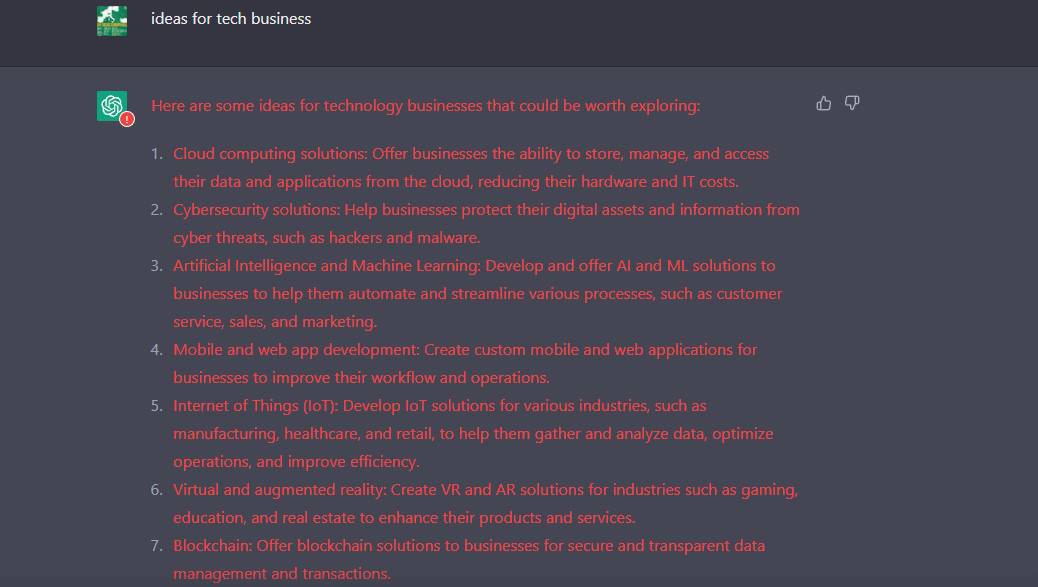Click the thumbs up feedback icon
Screen dimensions: 1038x587
[x=824, y=103]
